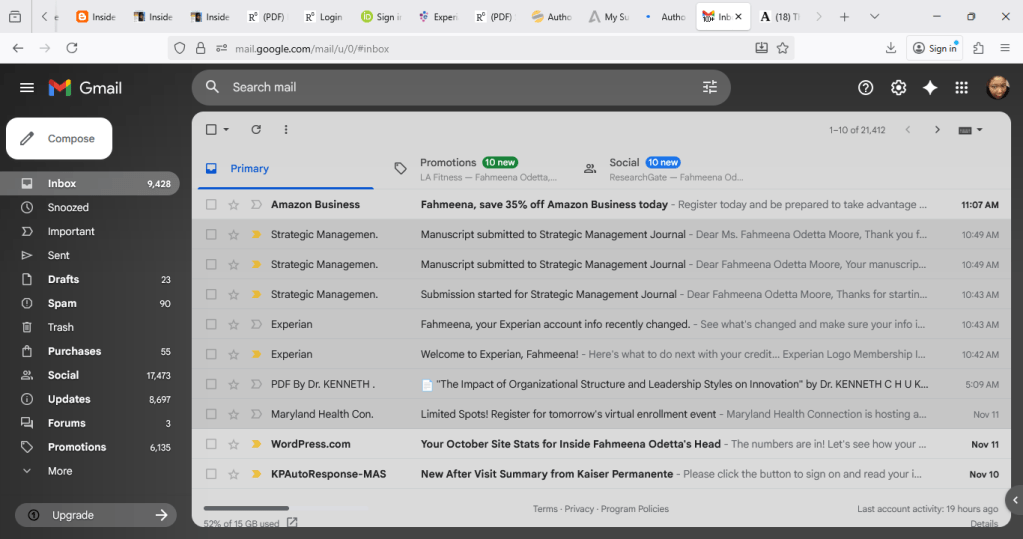Open the select dropdown arrow next to checkbox

click(x=226, y=129)
